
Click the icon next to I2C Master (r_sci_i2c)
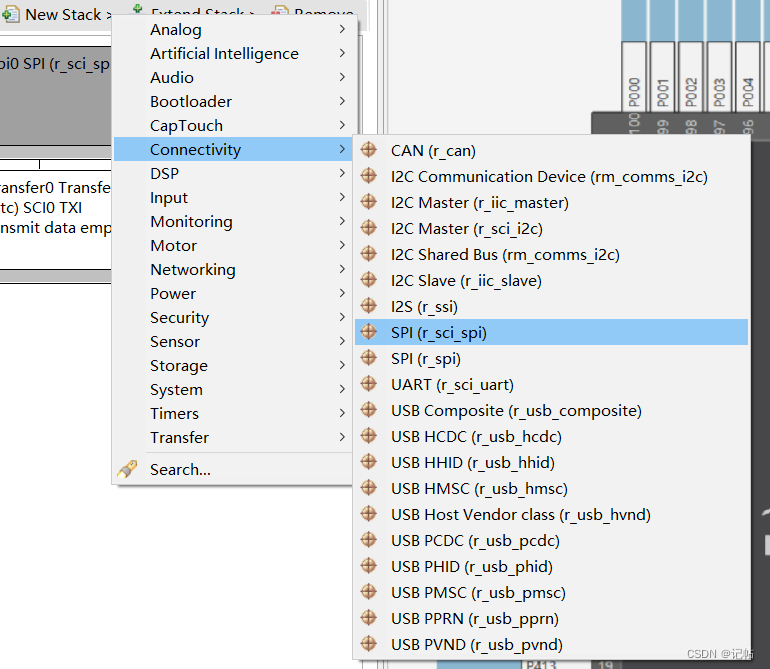click(368, 227)
